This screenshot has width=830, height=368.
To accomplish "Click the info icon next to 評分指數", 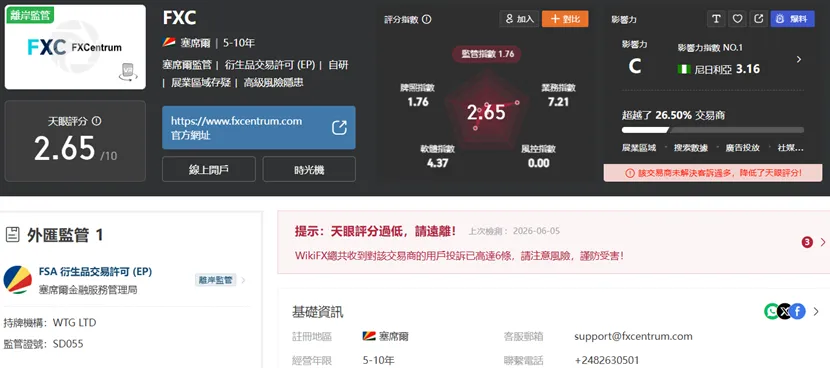I will coord(427,19).
